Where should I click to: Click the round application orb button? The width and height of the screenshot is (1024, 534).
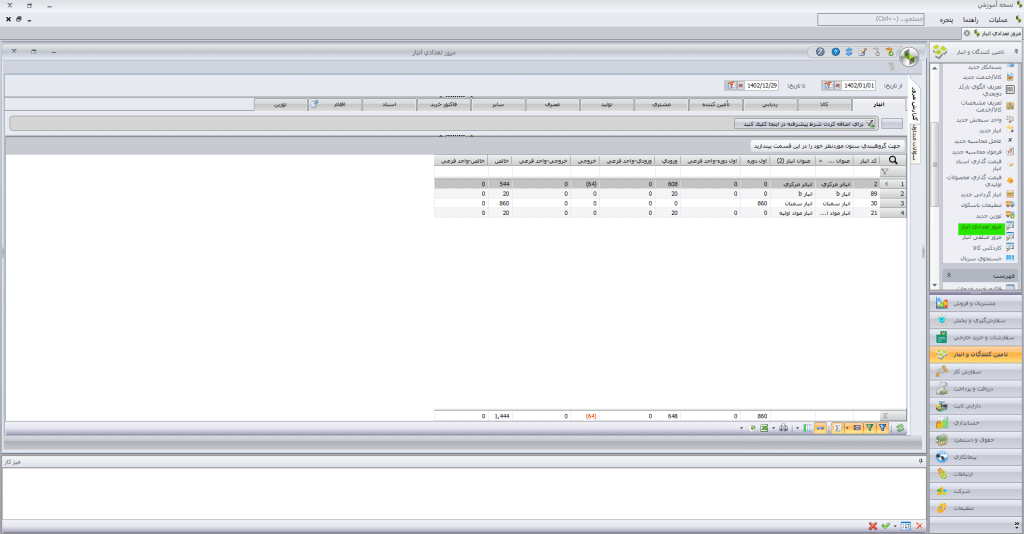908,57
